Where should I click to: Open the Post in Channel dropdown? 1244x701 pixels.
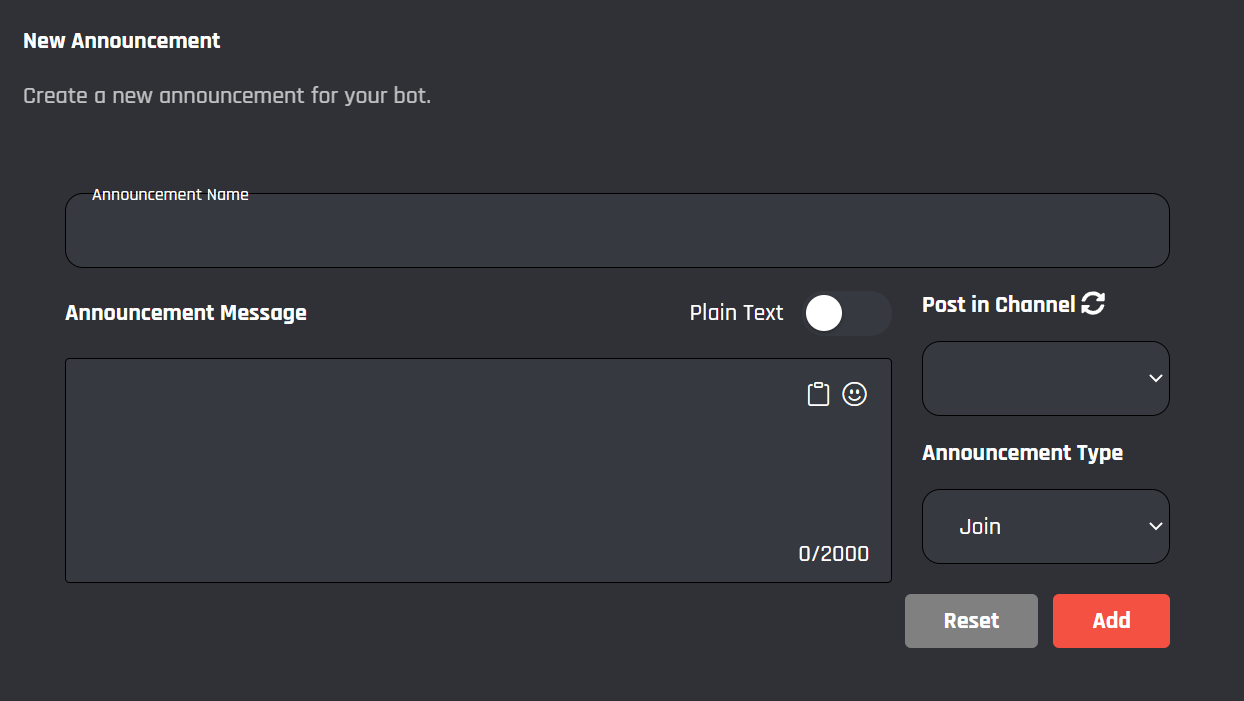pos(1045,378)
